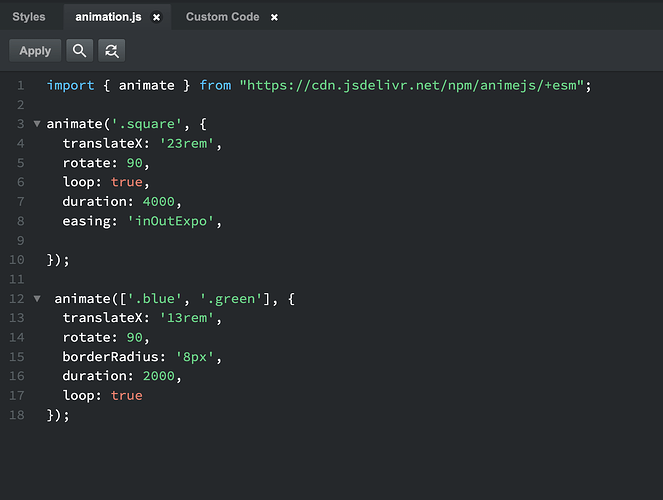Switch to the Styles tab
Image resolution: width=663 pixels, height=500 pixels.
(29, 17)
